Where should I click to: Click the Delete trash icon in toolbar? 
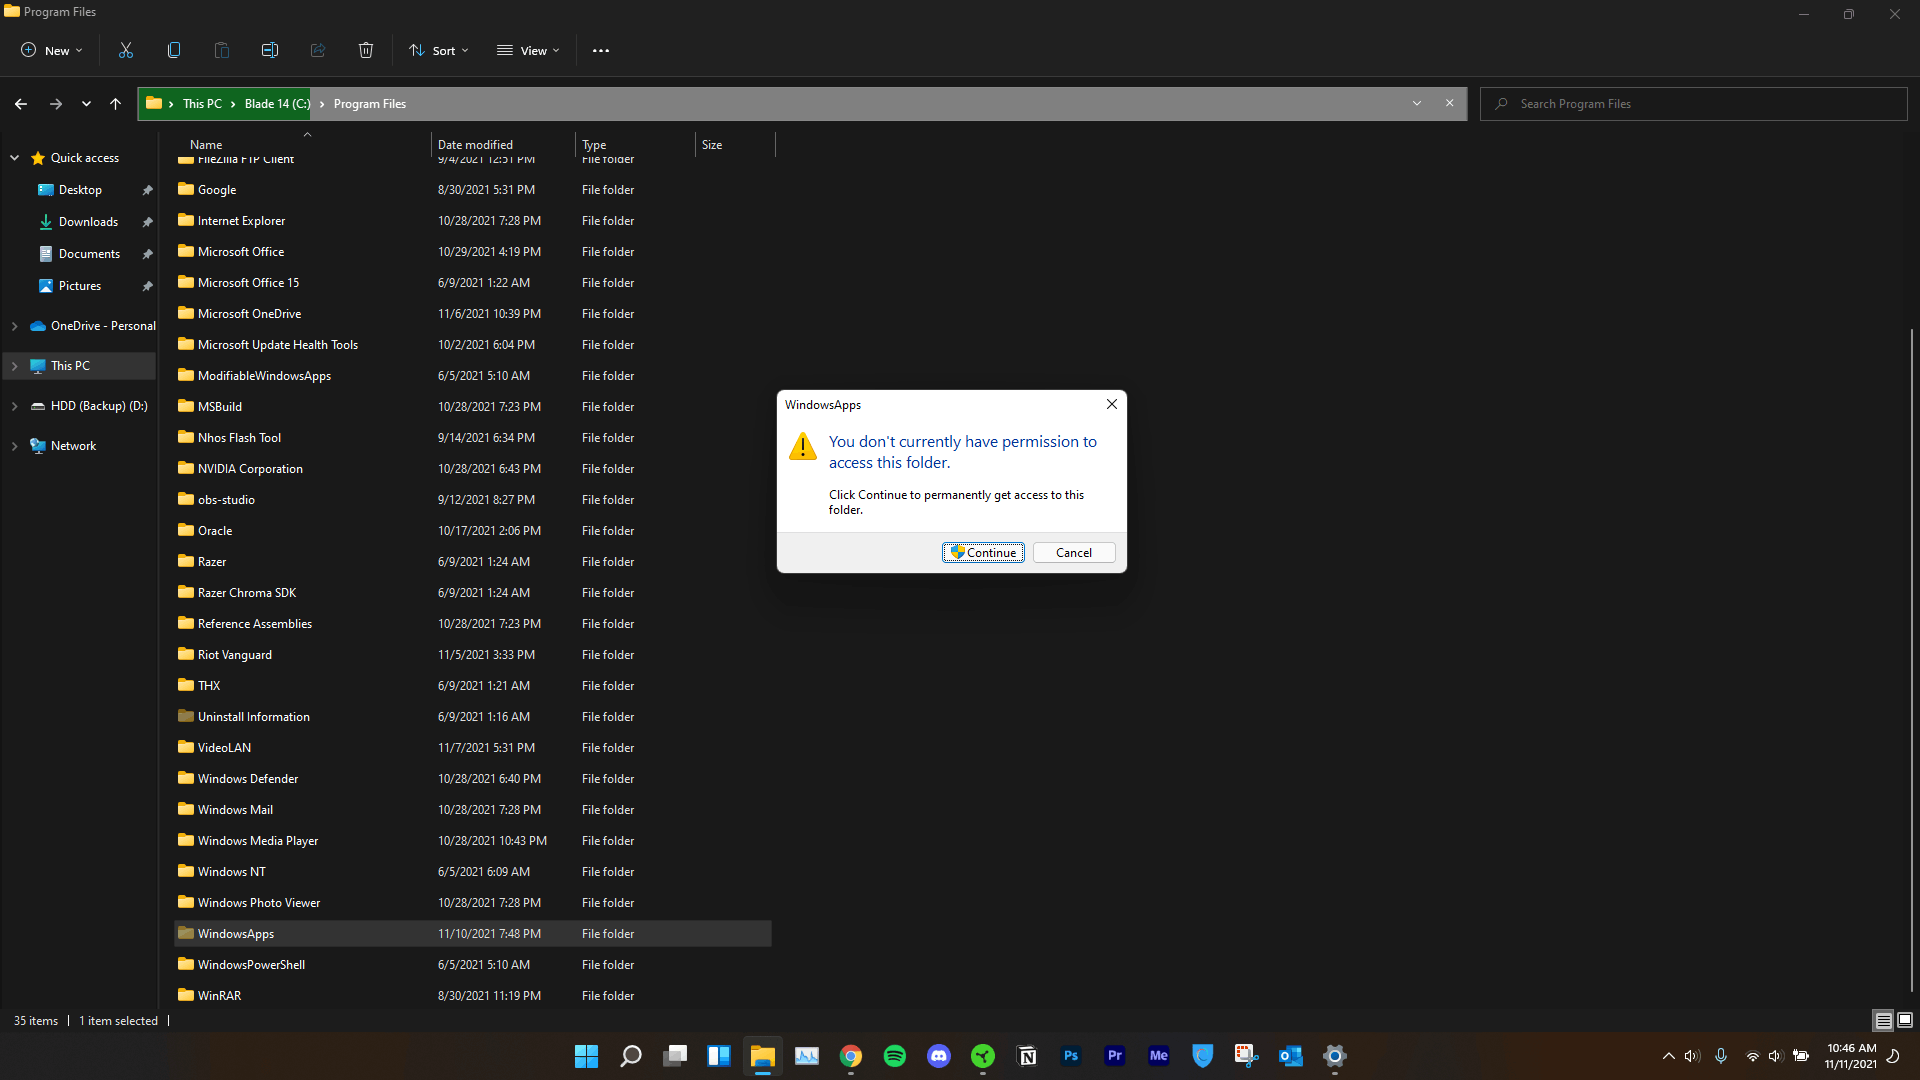point(366,50)
